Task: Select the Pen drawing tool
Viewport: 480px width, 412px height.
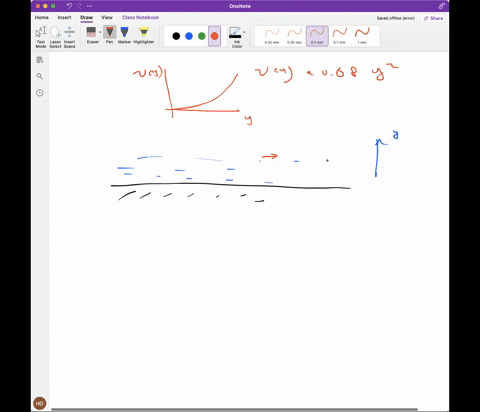Action: pyautogui.click(x=110, y=35)
